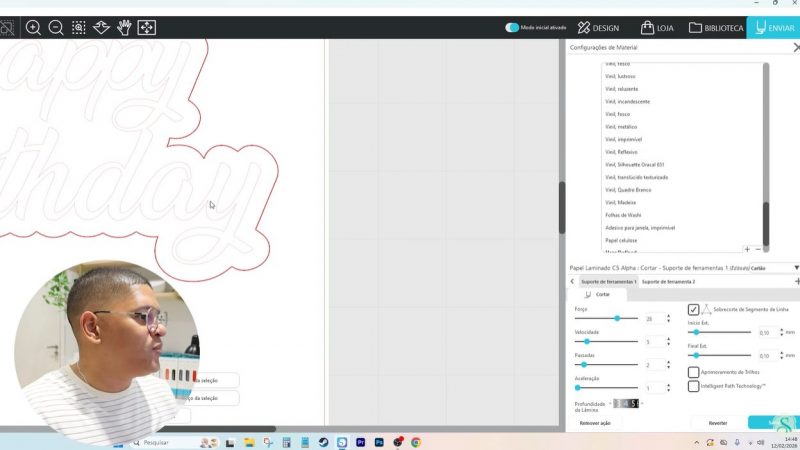Click the Reverter button
The image size is (800, 450).
[x=718, y=423]
